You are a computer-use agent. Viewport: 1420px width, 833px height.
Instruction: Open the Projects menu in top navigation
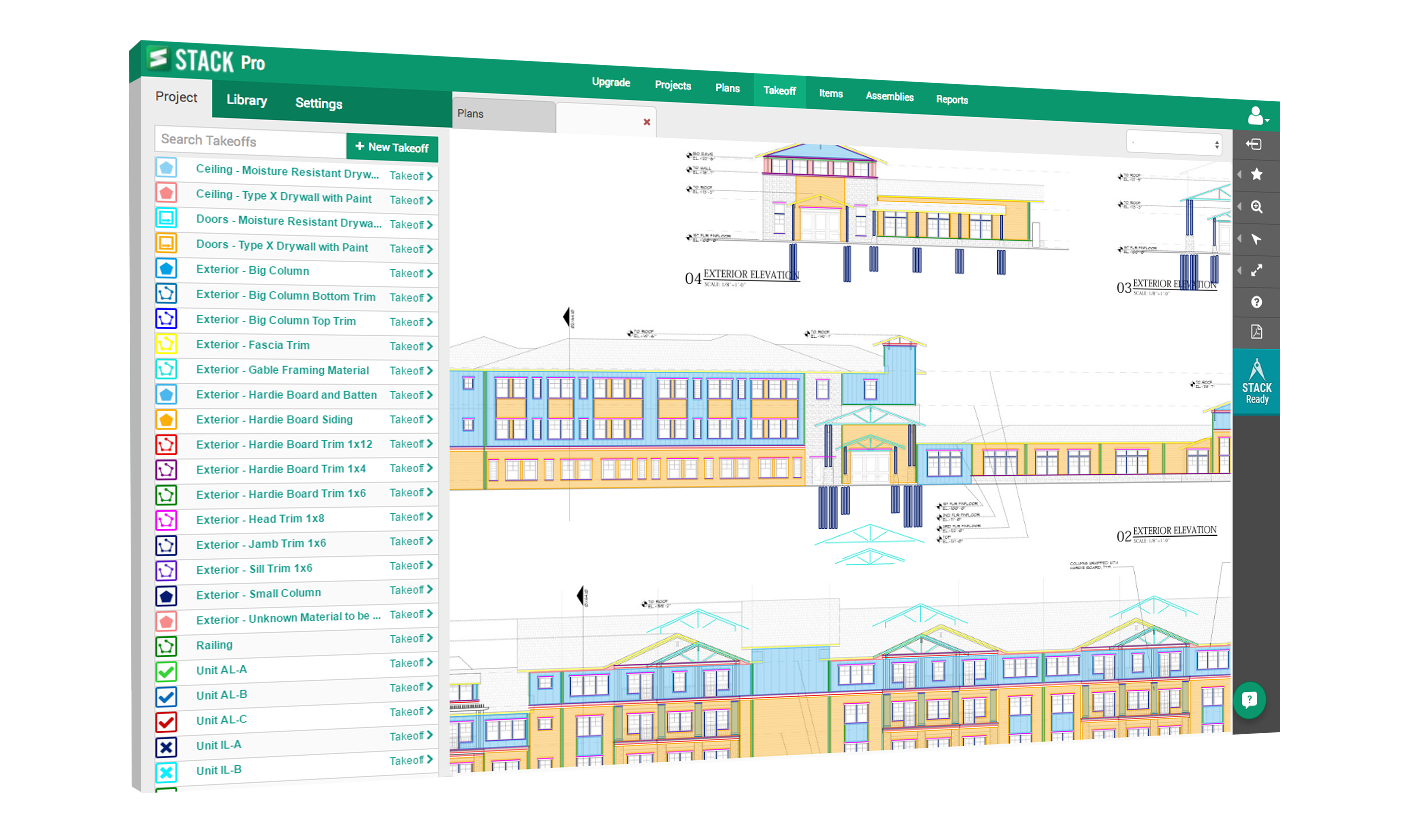pos(673,85)
